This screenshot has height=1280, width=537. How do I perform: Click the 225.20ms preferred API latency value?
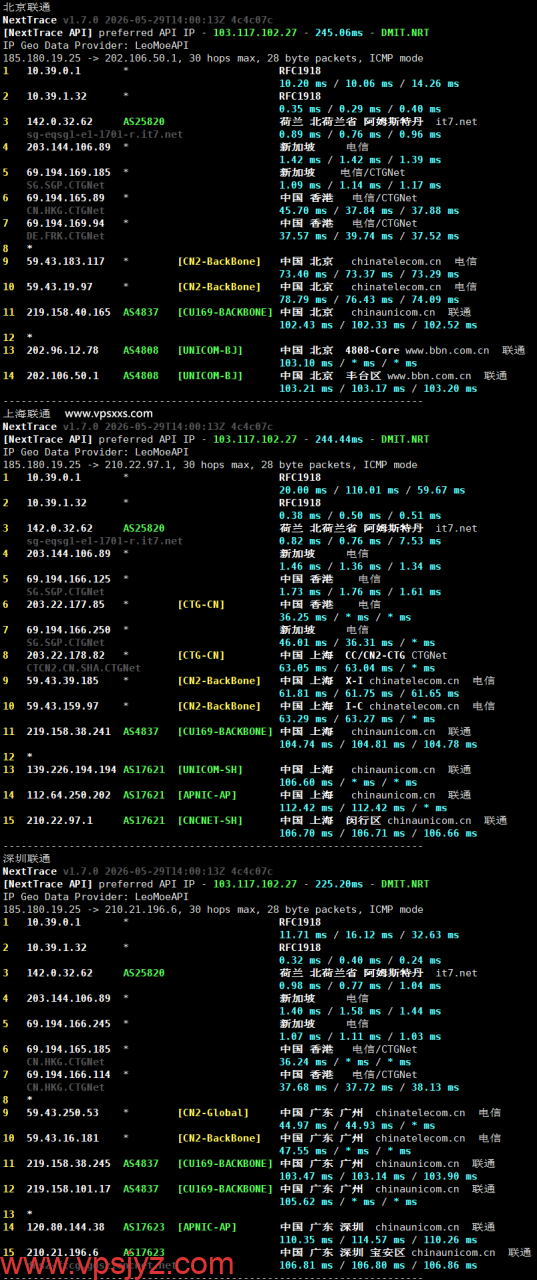point(338,884)
